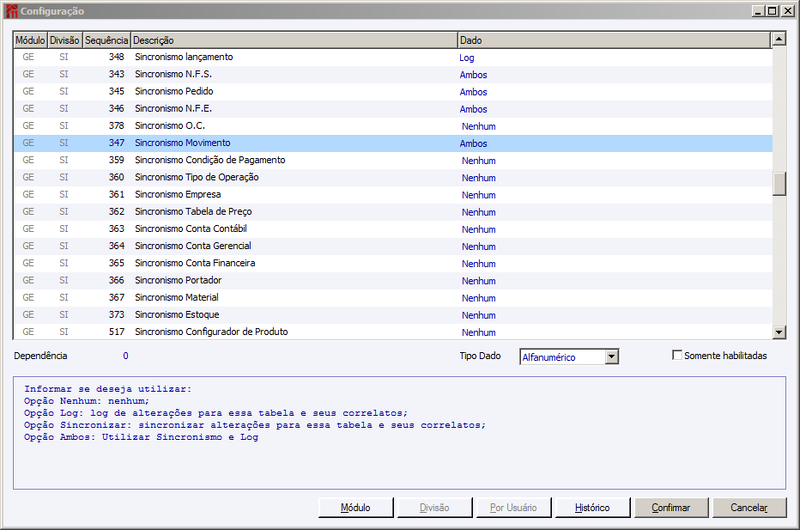Image resolution: width=800 pixels, height=530 pixels.
Task: Click inside the option description text box
Action: [x=399, y=433]
